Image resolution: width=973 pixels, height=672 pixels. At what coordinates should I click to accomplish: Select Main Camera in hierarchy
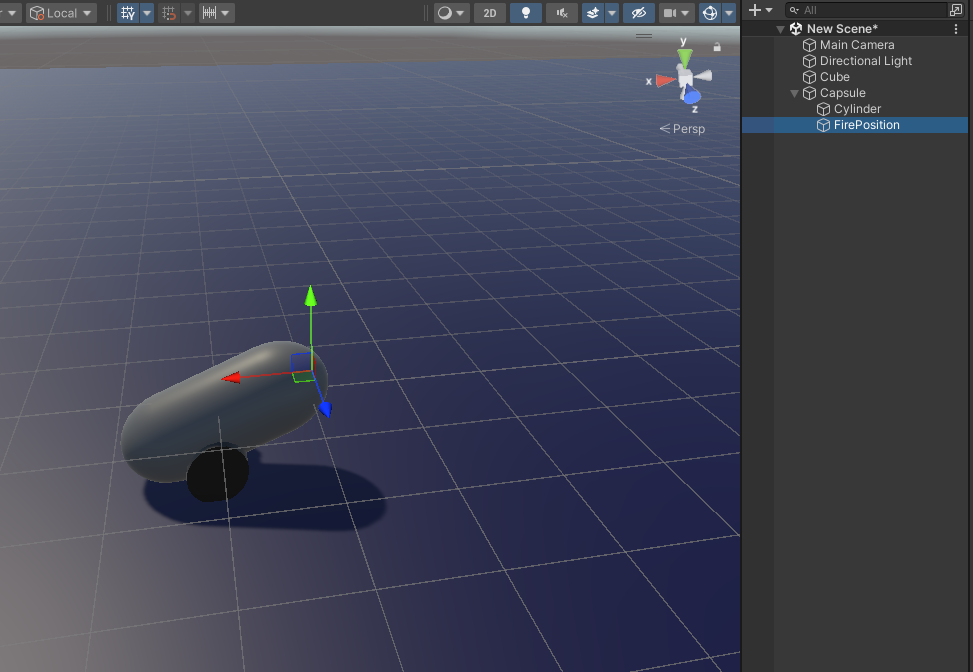click(x=857, y=45)
